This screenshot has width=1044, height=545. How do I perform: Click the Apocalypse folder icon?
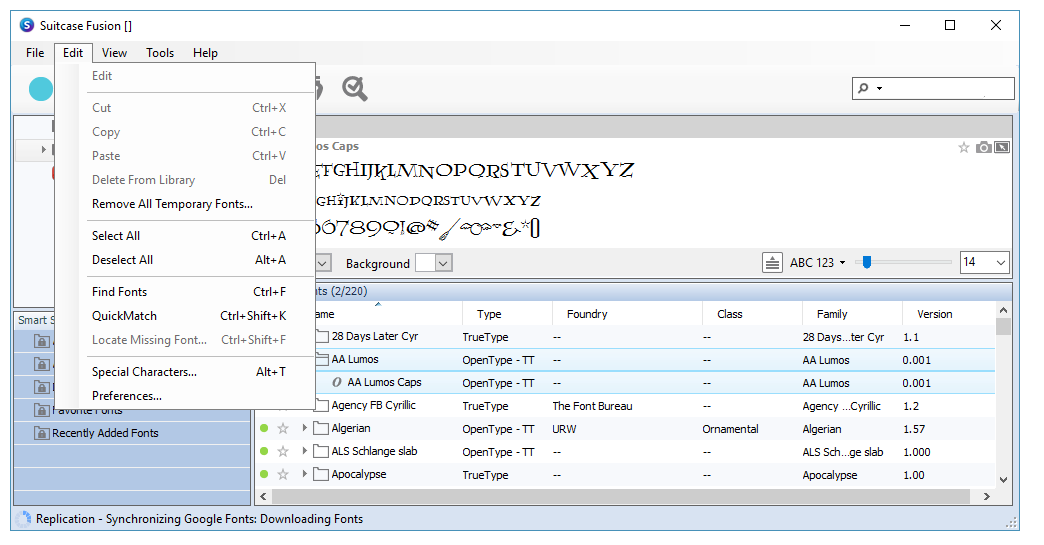tap(321, 474)
